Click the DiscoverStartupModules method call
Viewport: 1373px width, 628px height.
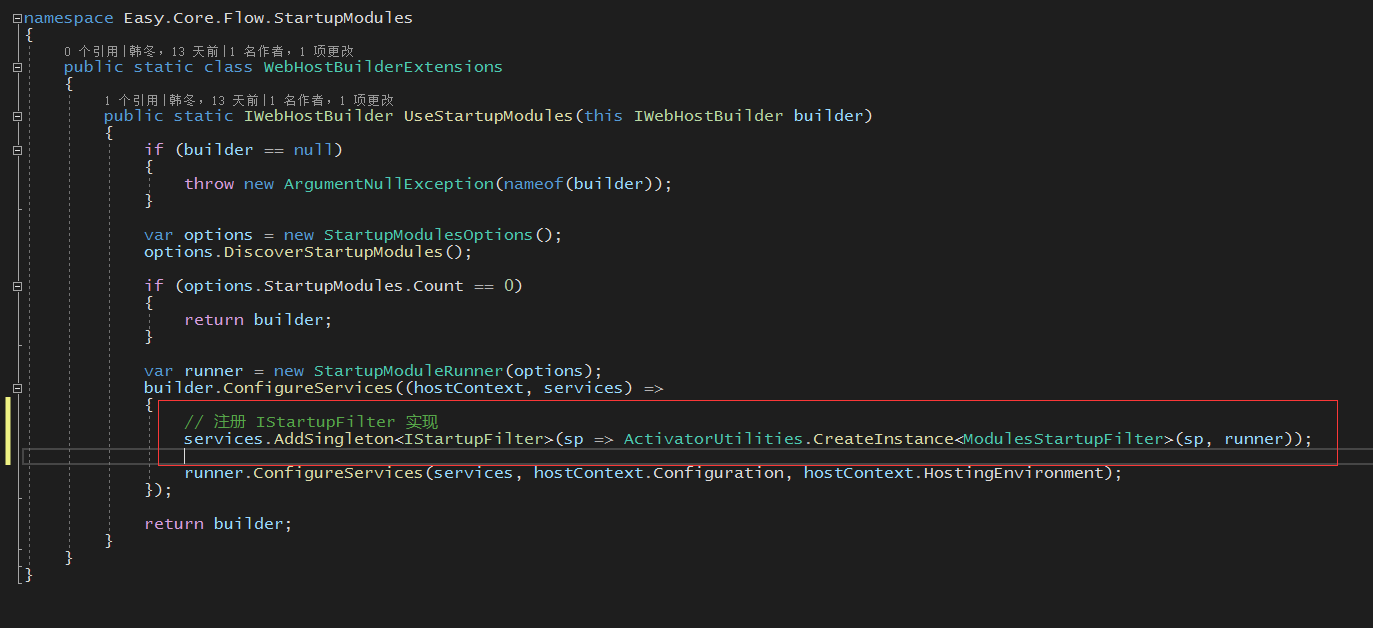tap(332, 252)
